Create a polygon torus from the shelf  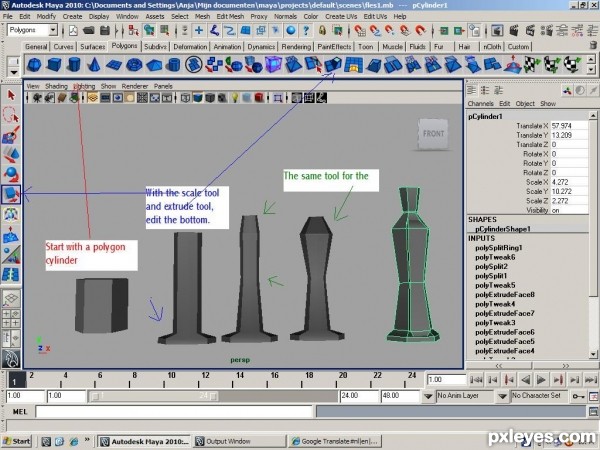[x=134, y=64]
